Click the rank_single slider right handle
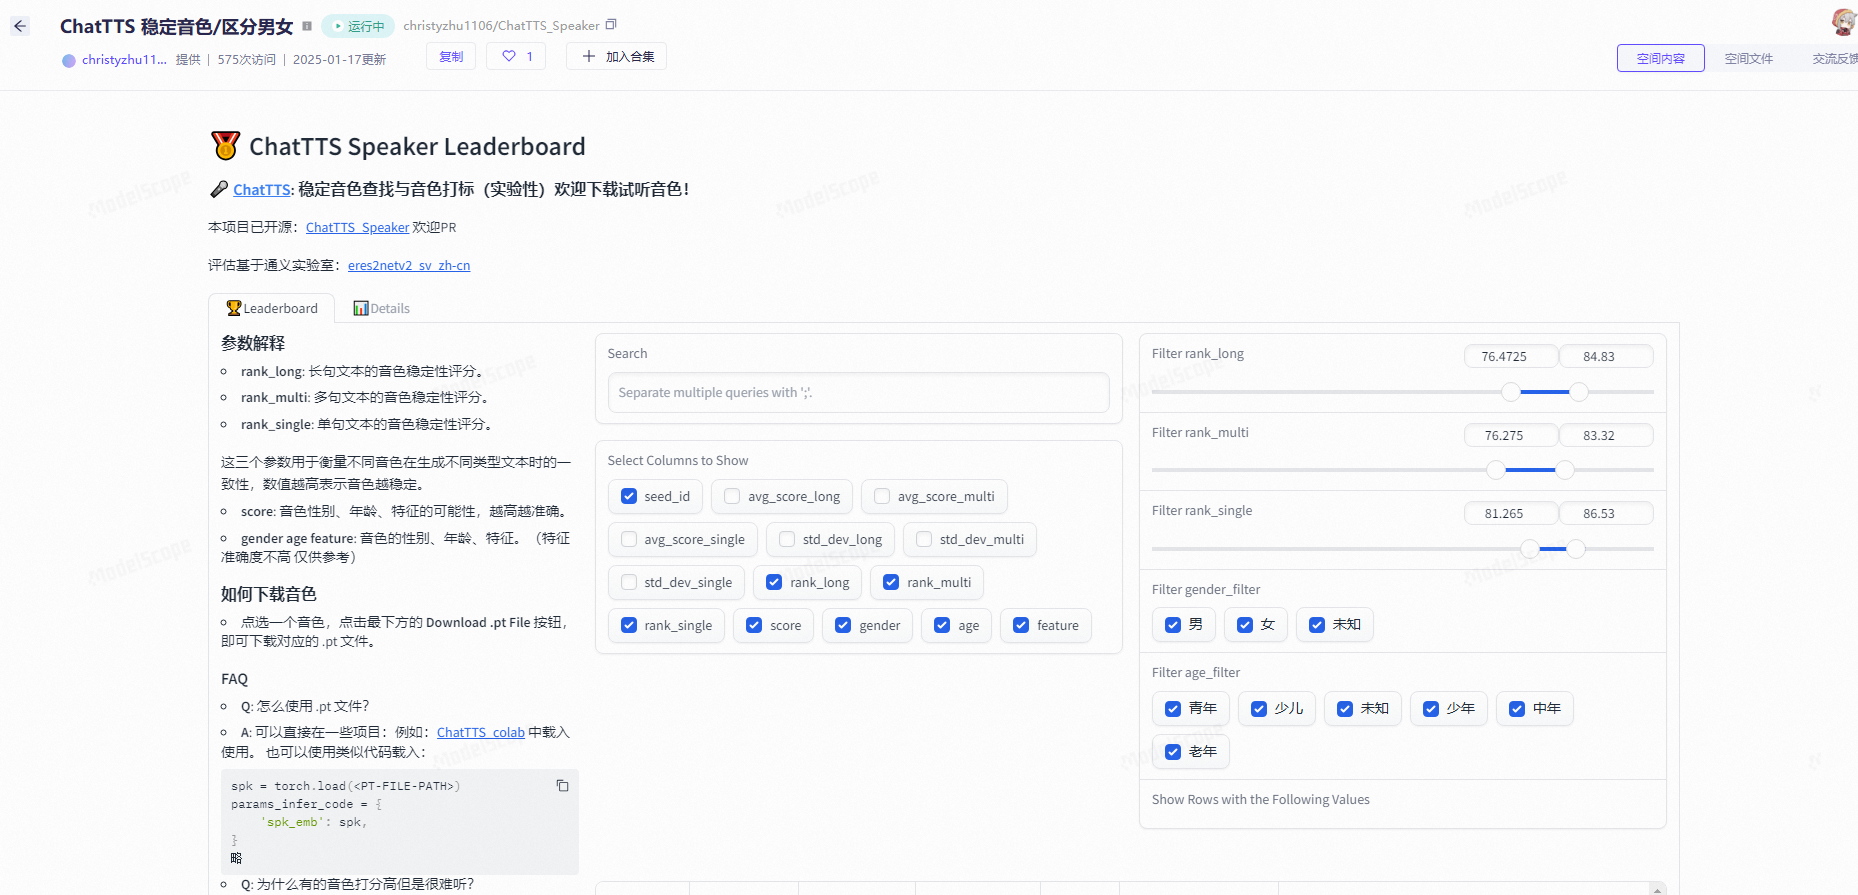 click(x=1576, y=549)
